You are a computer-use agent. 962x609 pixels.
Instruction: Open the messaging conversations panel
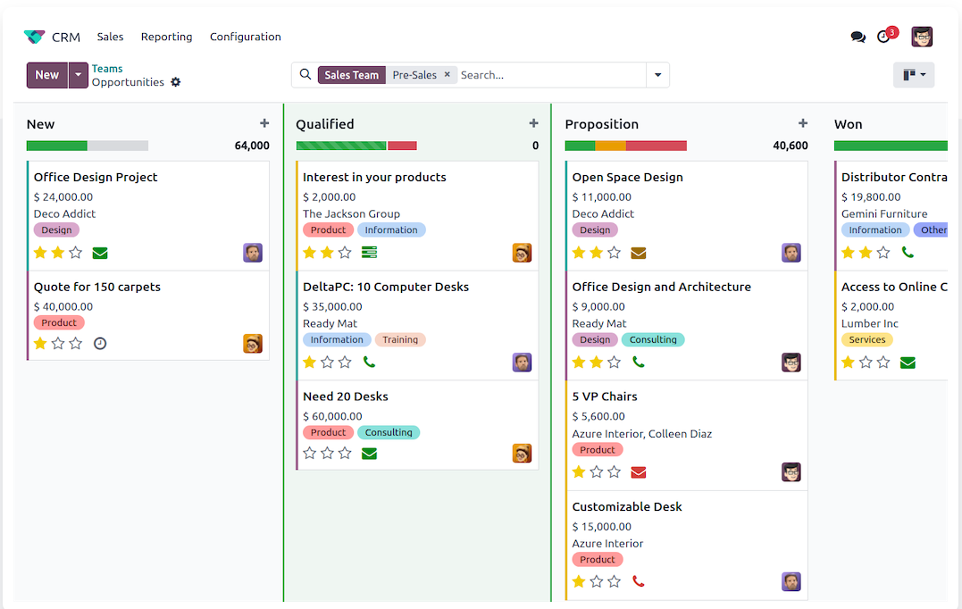(x=858, y=36)
